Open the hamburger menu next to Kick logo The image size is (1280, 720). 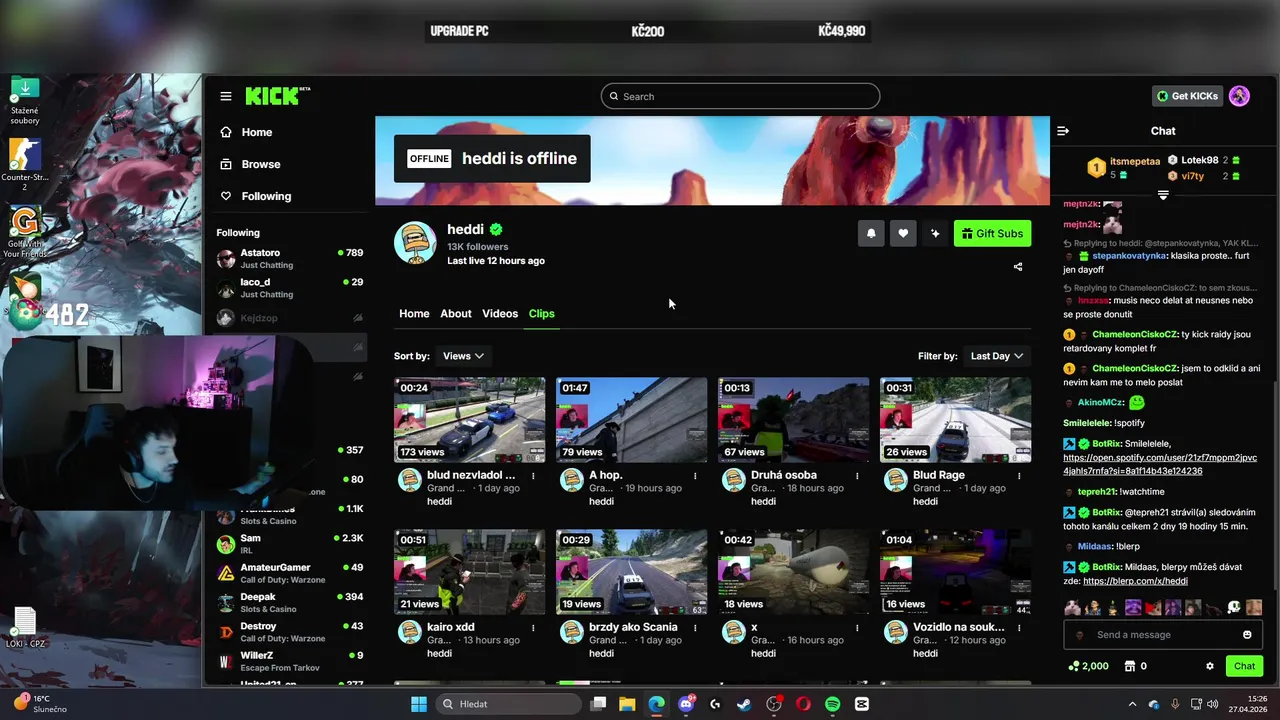click(x=226, y=96)
